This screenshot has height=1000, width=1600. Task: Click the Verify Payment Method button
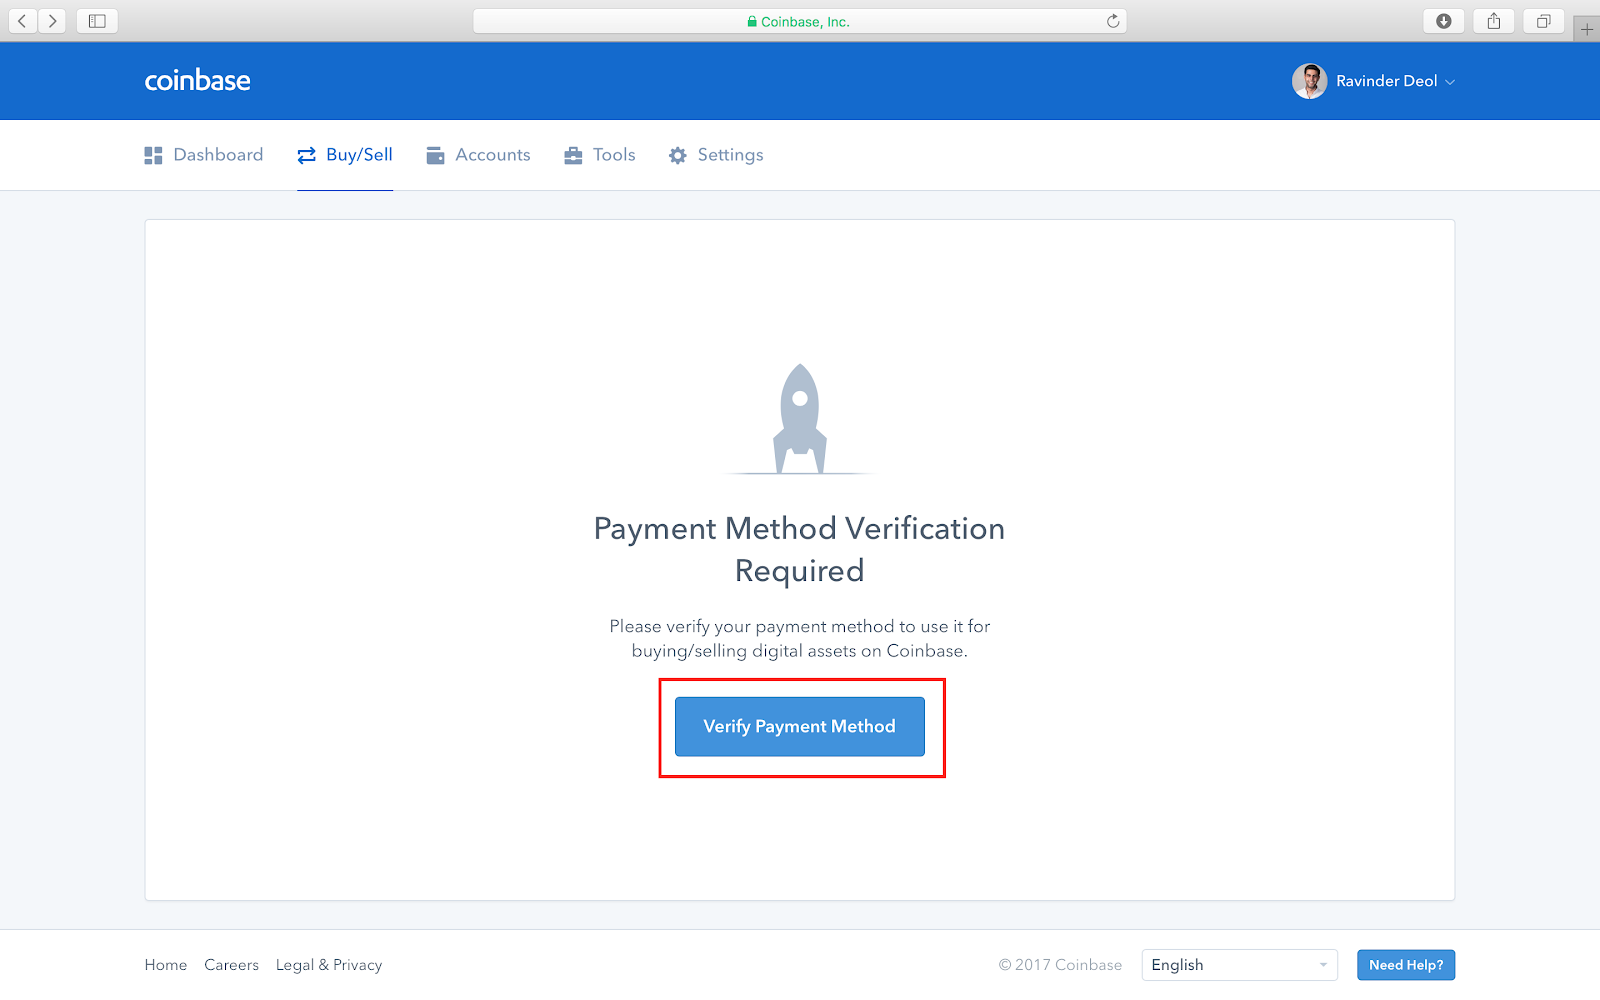(800, 727)
